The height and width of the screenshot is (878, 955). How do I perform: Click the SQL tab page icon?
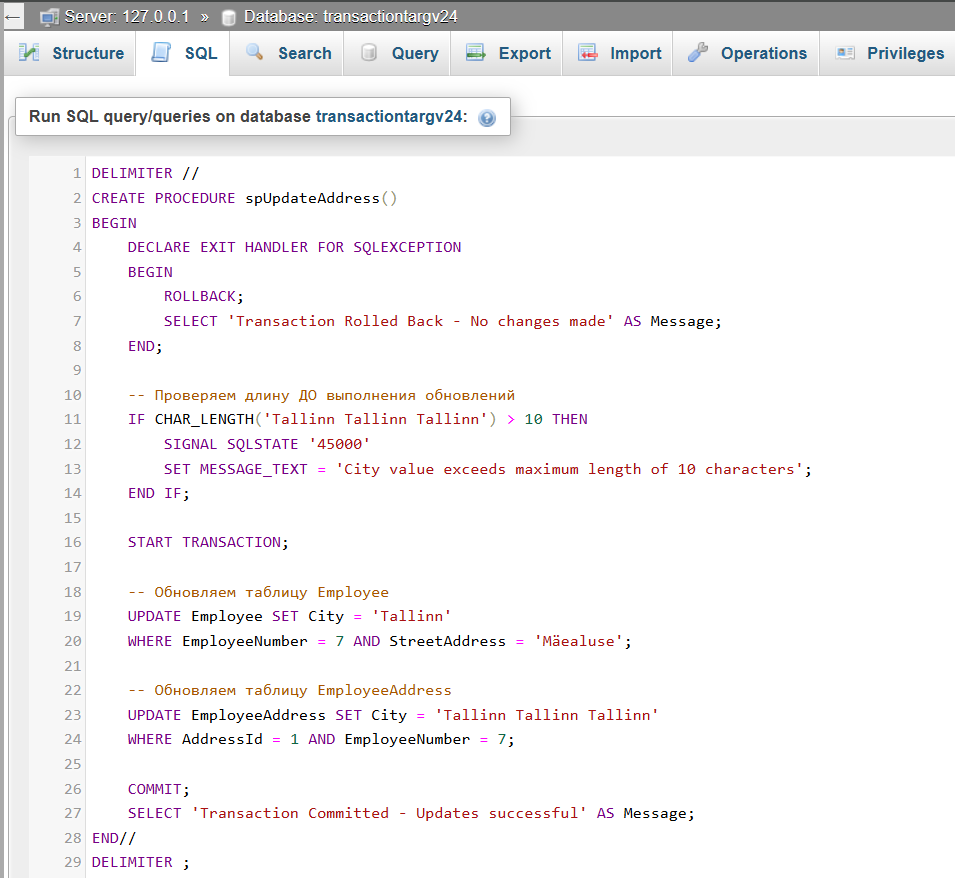coord(161,53)
